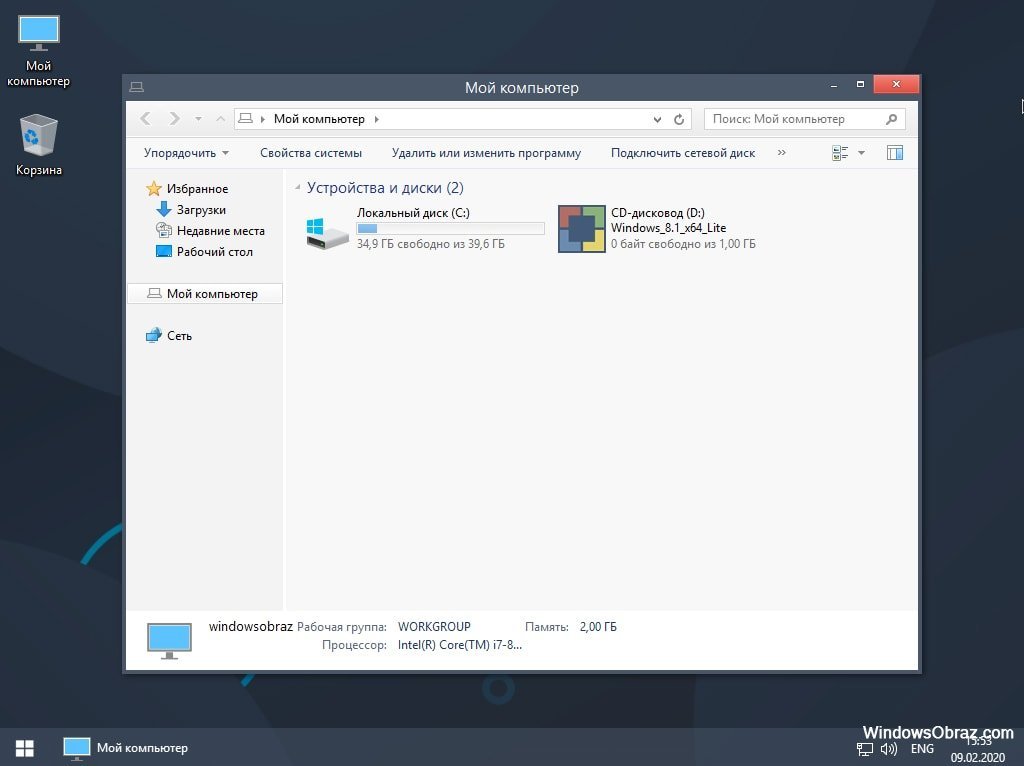Collapse the Устройства и диски group
This screenshot has width=1024, height=766.
point(297,187)
